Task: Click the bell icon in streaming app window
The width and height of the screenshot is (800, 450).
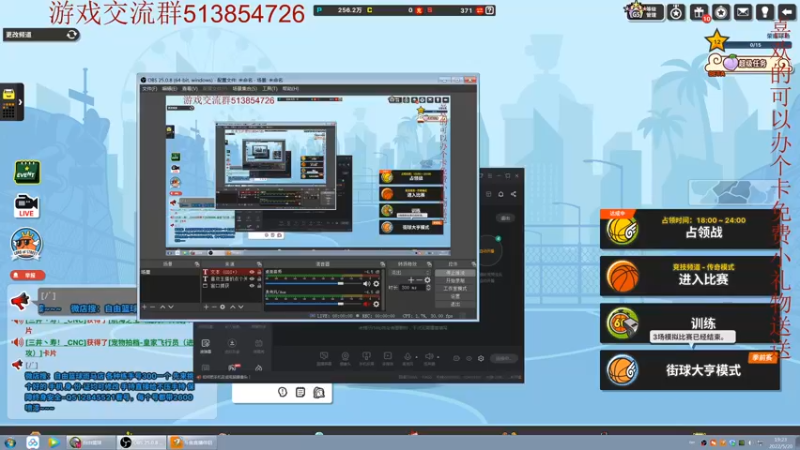Action: [x=501, y=194]
